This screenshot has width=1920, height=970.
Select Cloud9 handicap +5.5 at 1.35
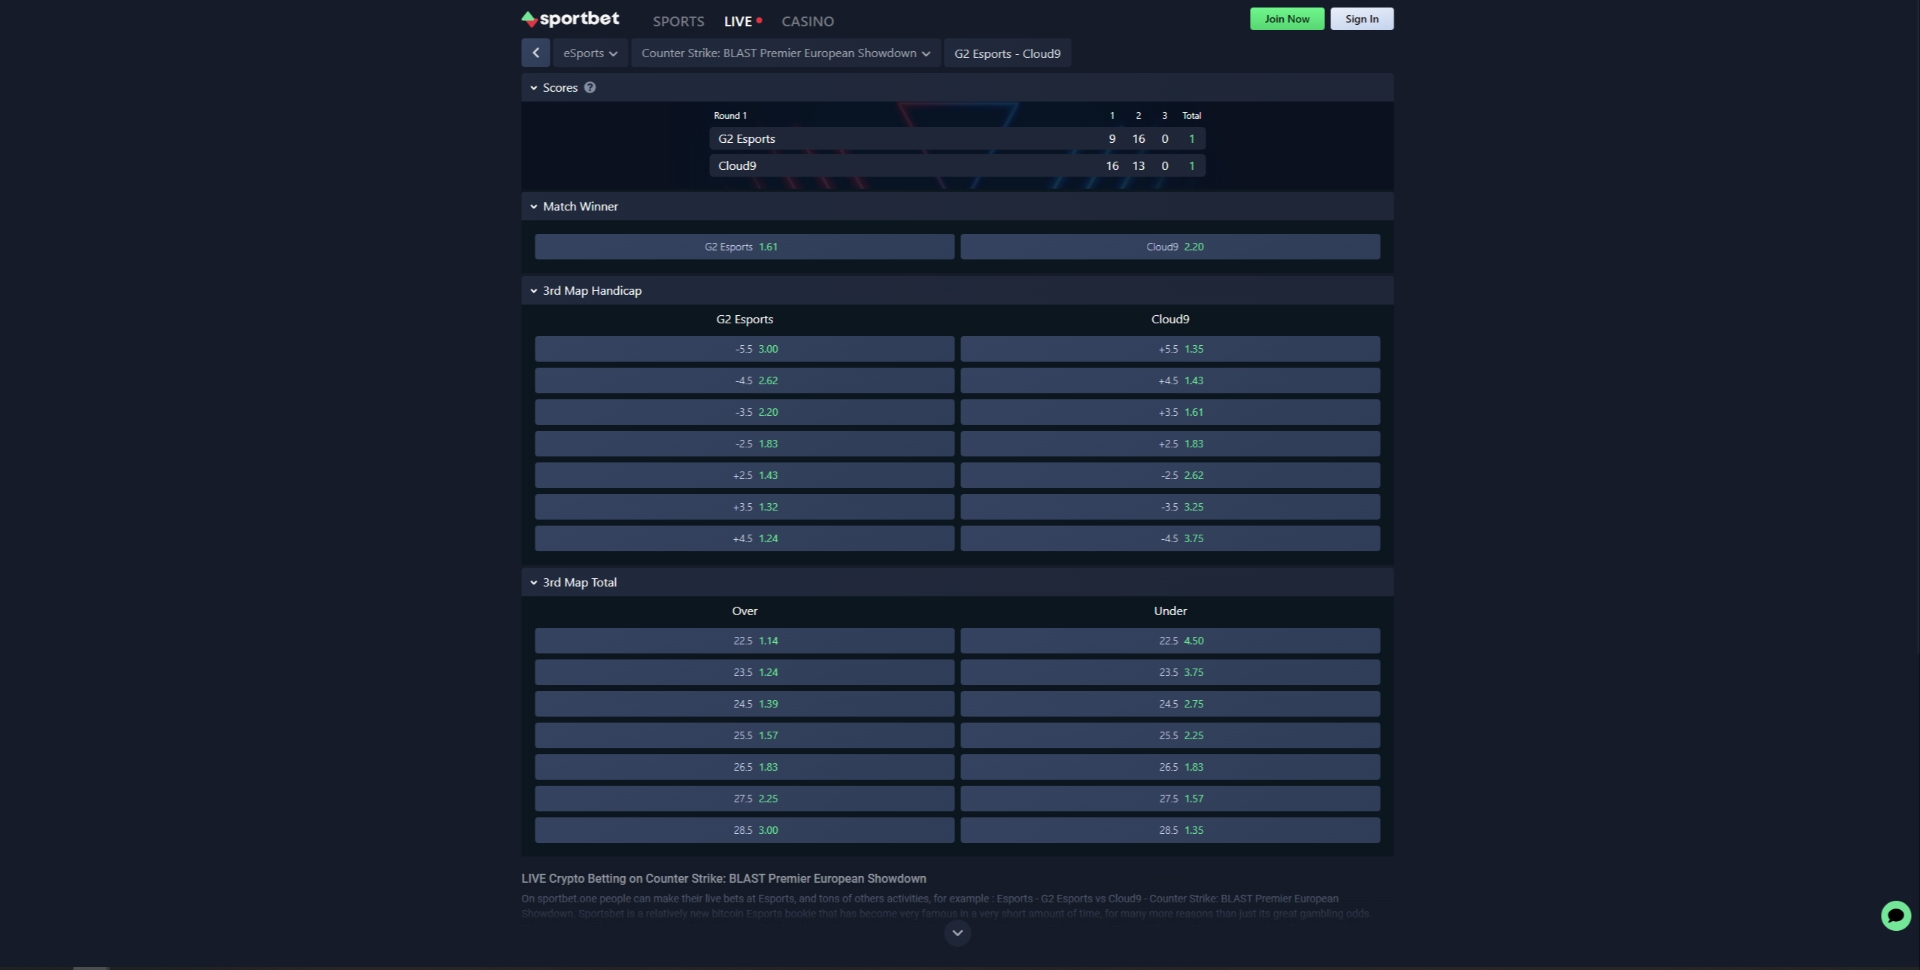(x=1170, y=349)
